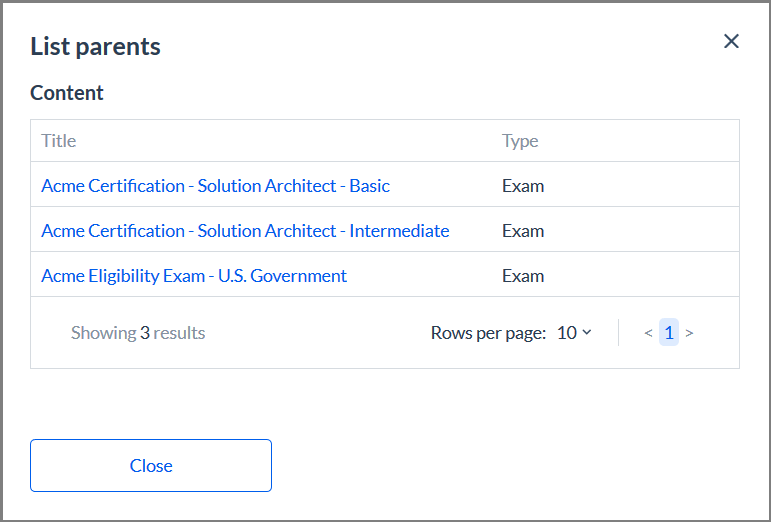Go to next page arrow

(689, 333)
